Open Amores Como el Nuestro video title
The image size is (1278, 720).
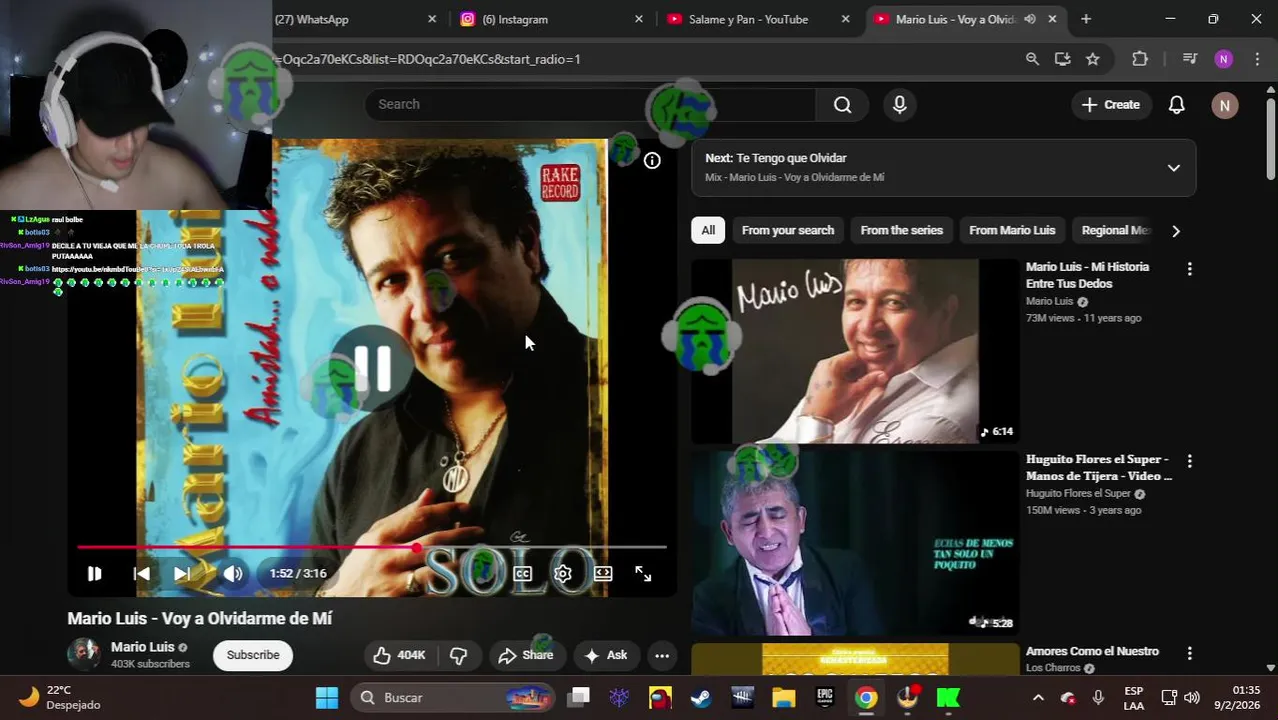click(1091, 651)
